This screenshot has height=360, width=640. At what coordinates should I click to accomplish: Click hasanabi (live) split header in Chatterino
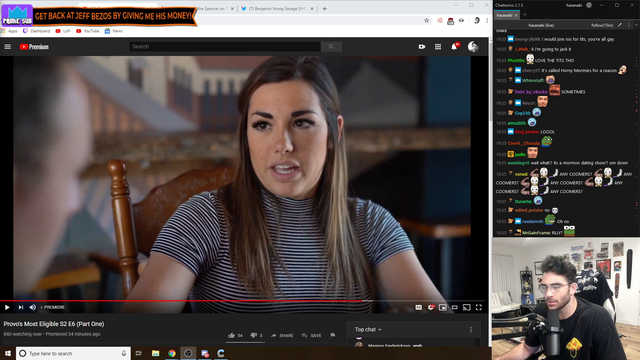coord(541,25)
